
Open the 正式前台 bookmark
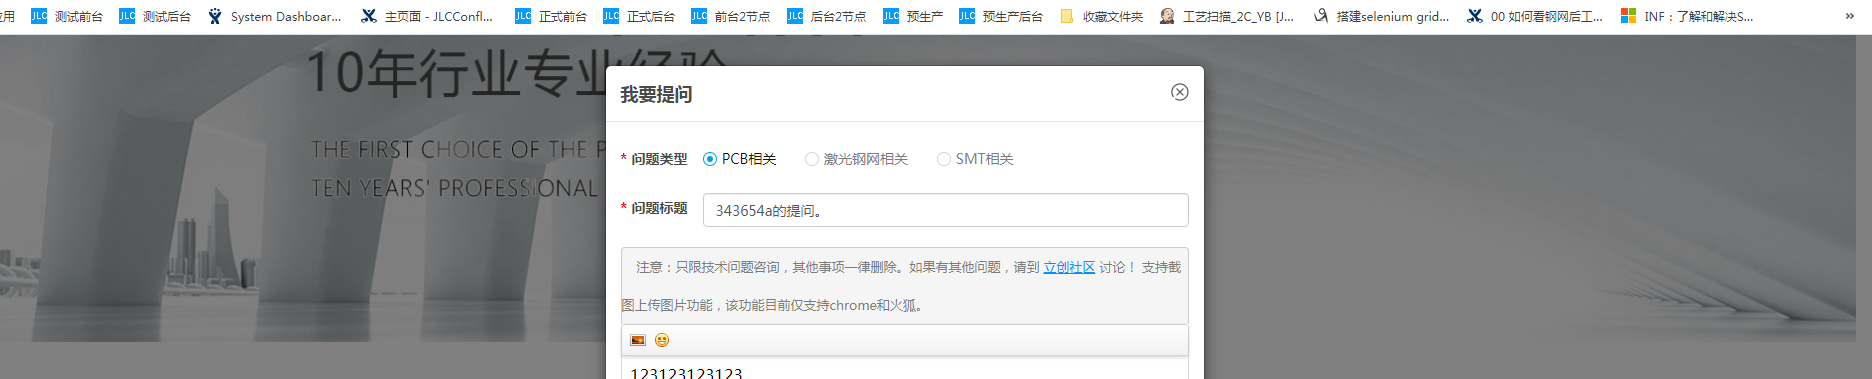[x=551, y=16]
